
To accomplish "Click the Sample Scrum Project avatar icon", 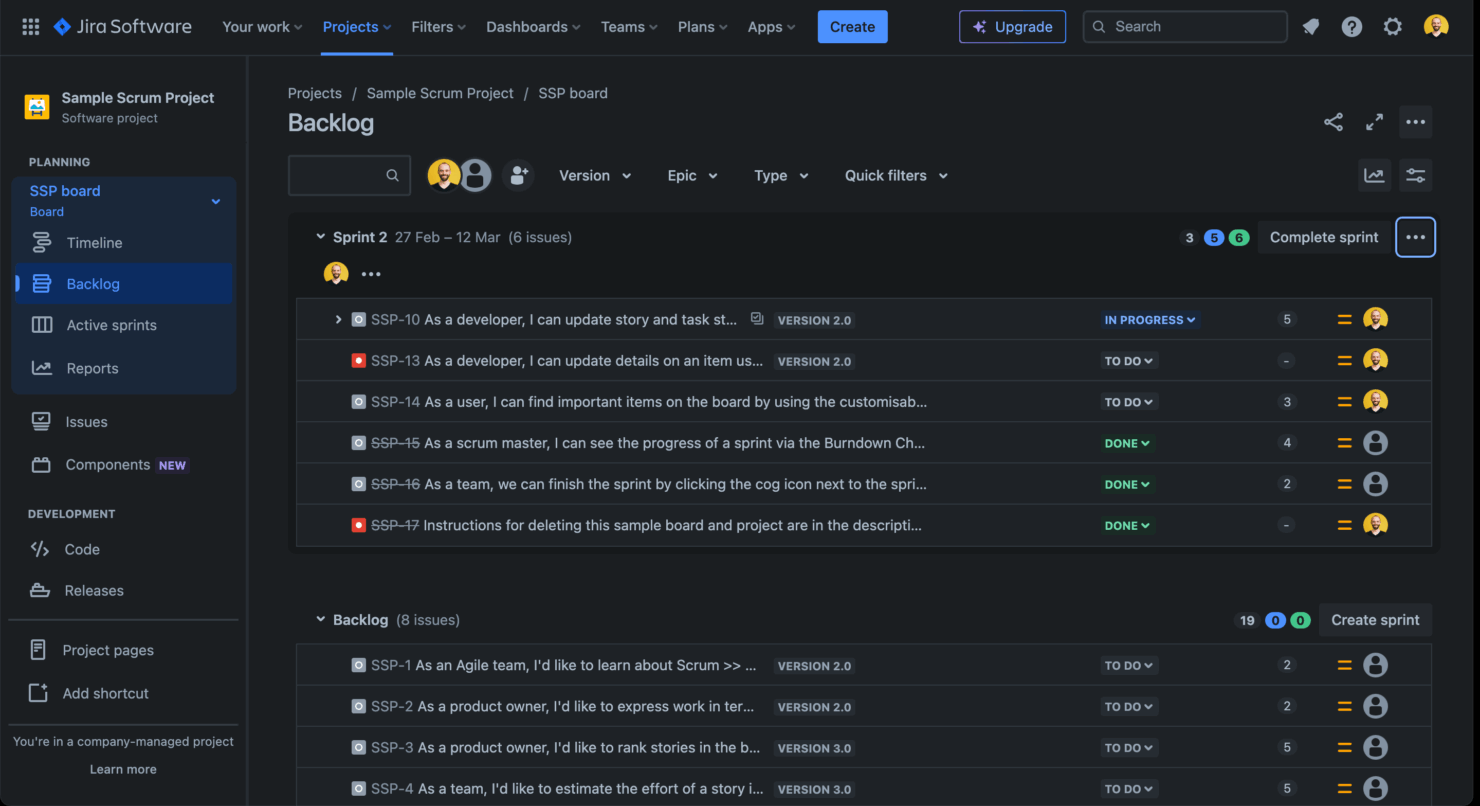I will click(37, 107).
